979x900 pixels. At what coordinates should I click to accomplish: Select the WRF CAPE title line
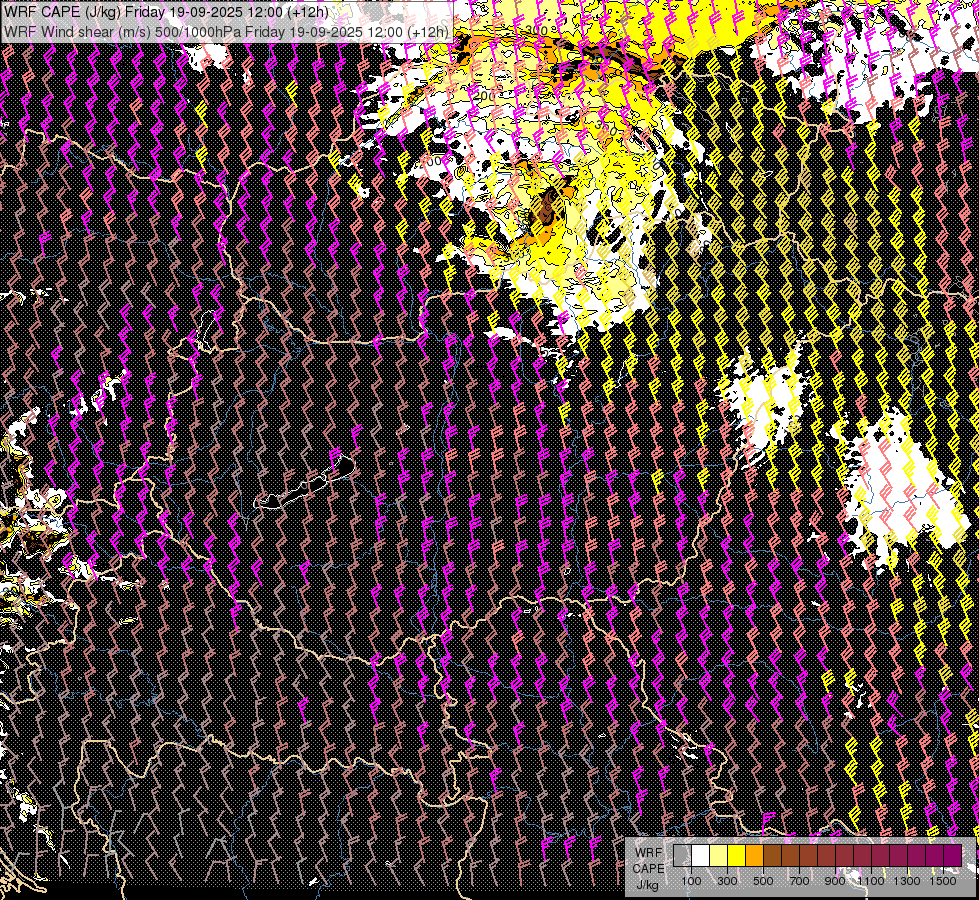[x=166, y=11]
